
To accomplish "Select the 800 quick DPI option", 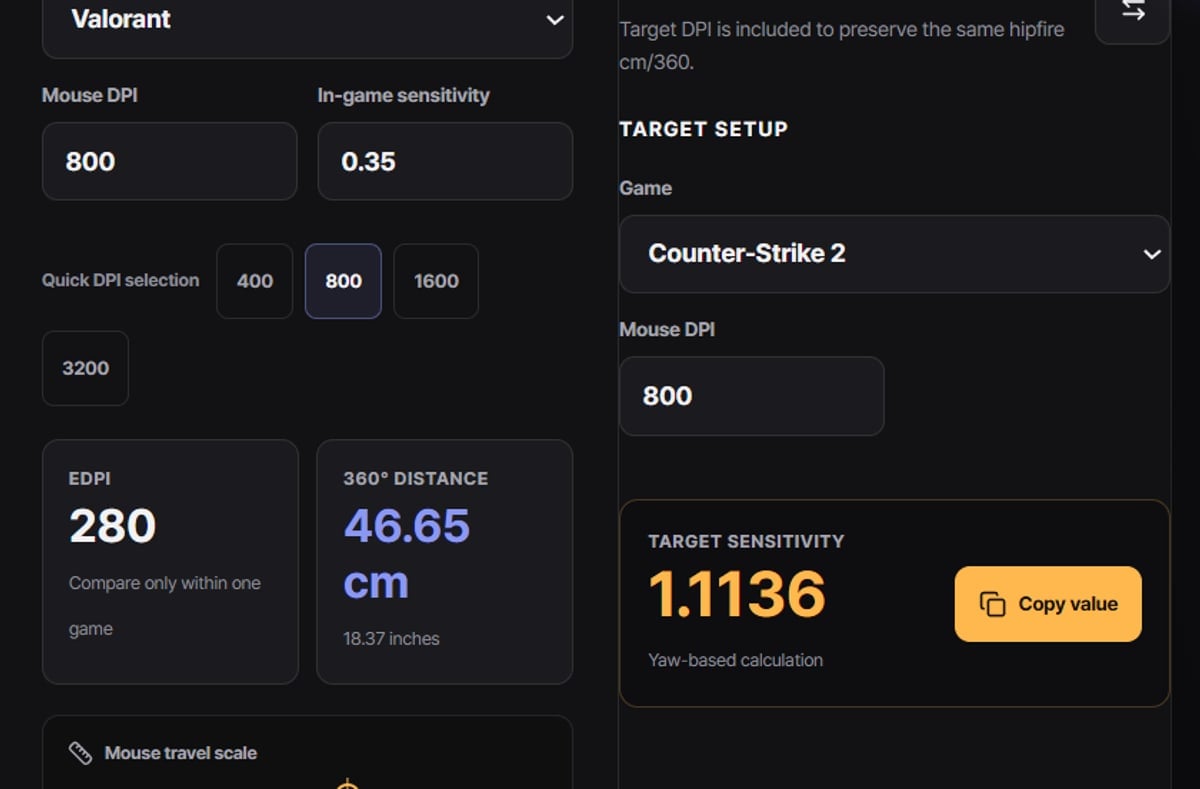I will point(343,281).
